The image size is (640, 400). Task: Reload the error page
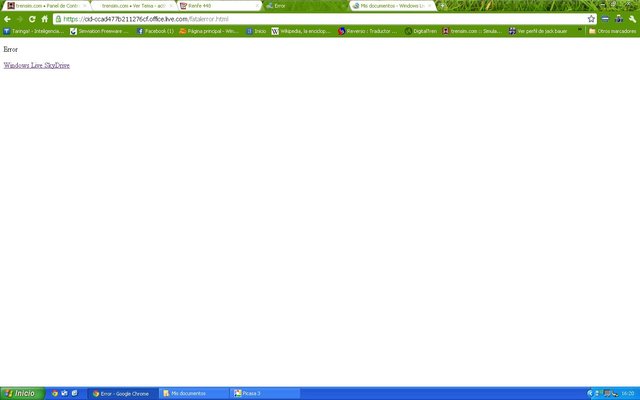tap(32, 19)
